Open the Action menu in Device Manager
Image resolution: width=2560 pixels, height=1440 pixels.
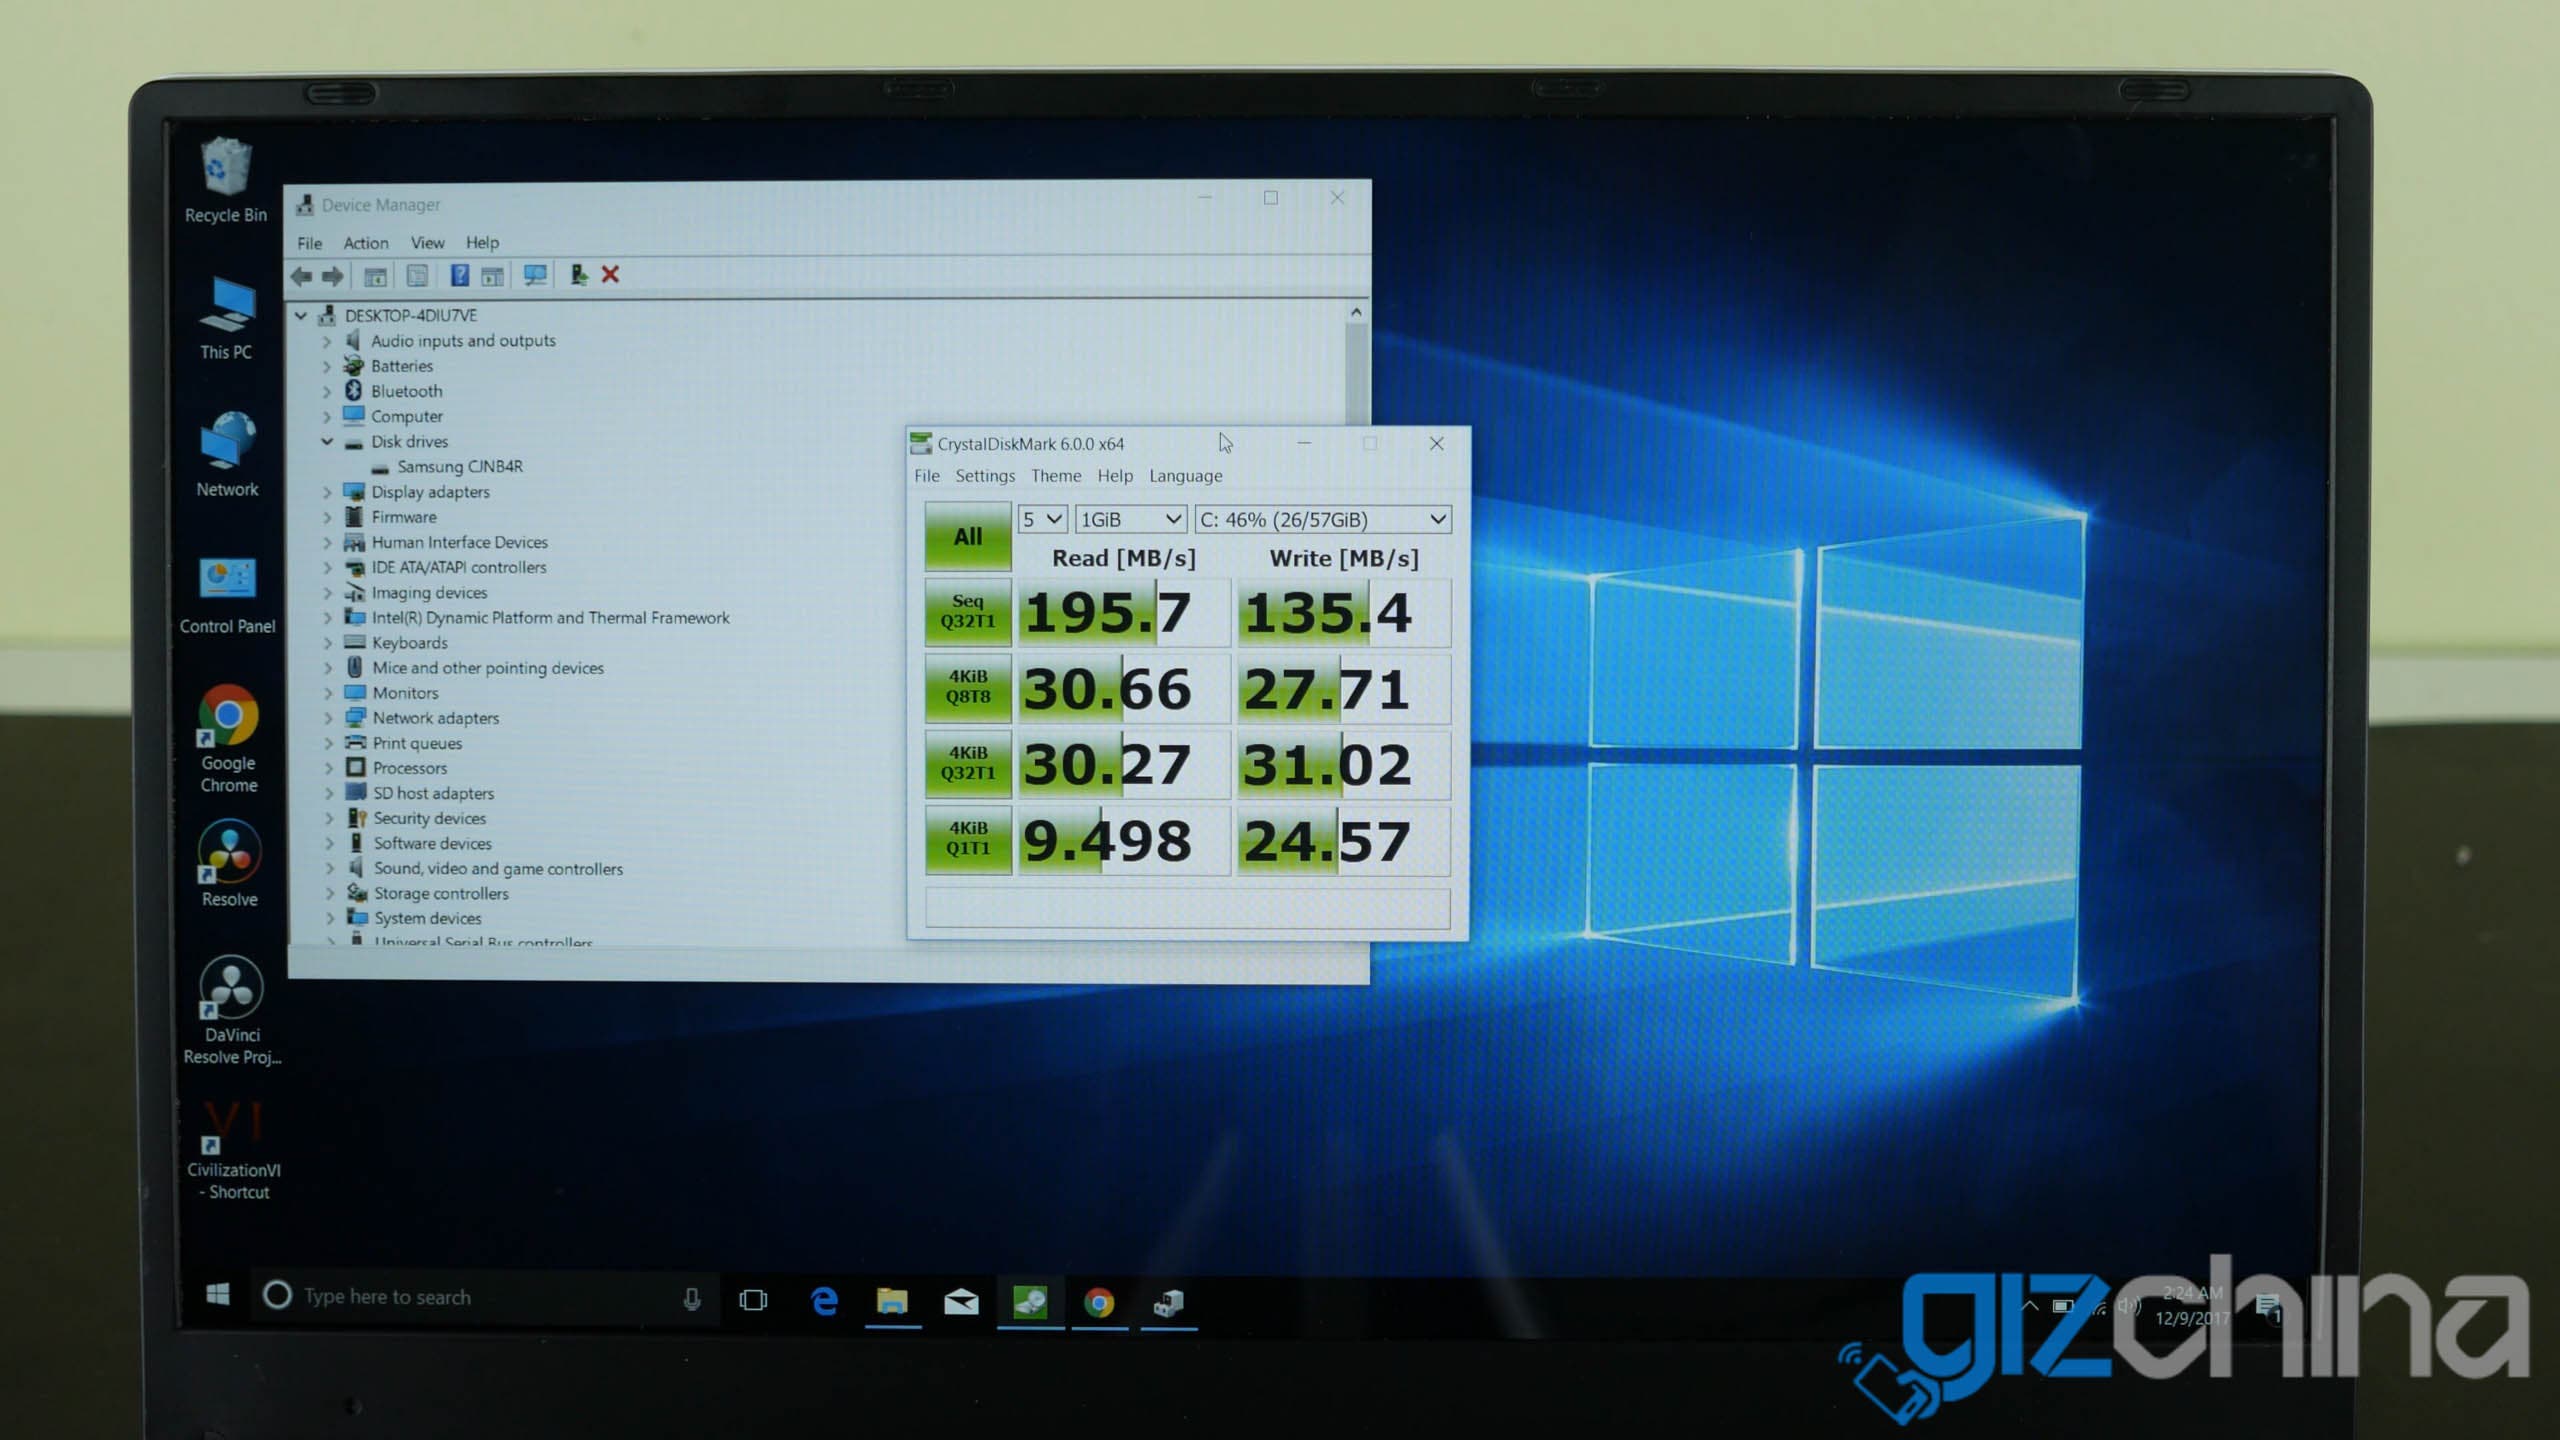click(366, 243)
